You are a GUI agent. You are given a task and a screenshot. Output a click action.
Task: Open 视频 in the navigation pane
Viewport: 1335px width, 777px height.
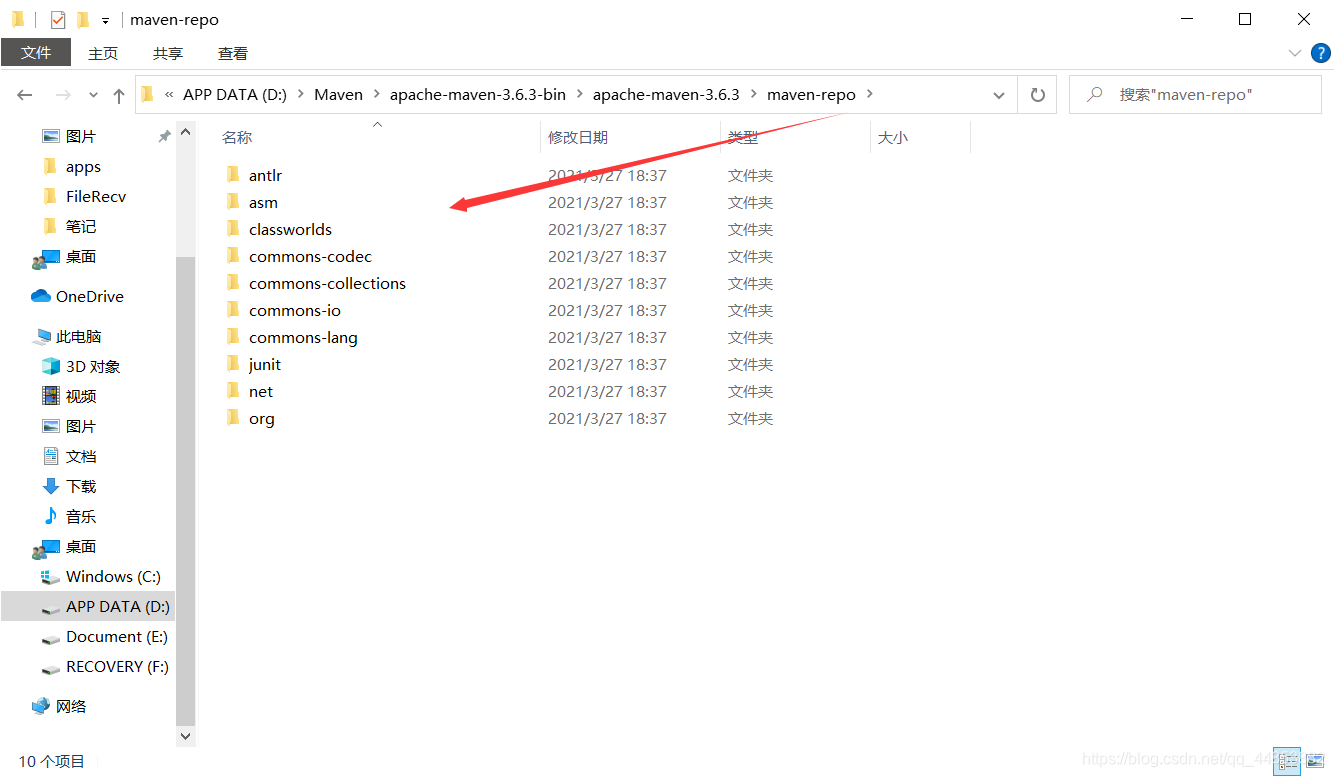point(81,396)
